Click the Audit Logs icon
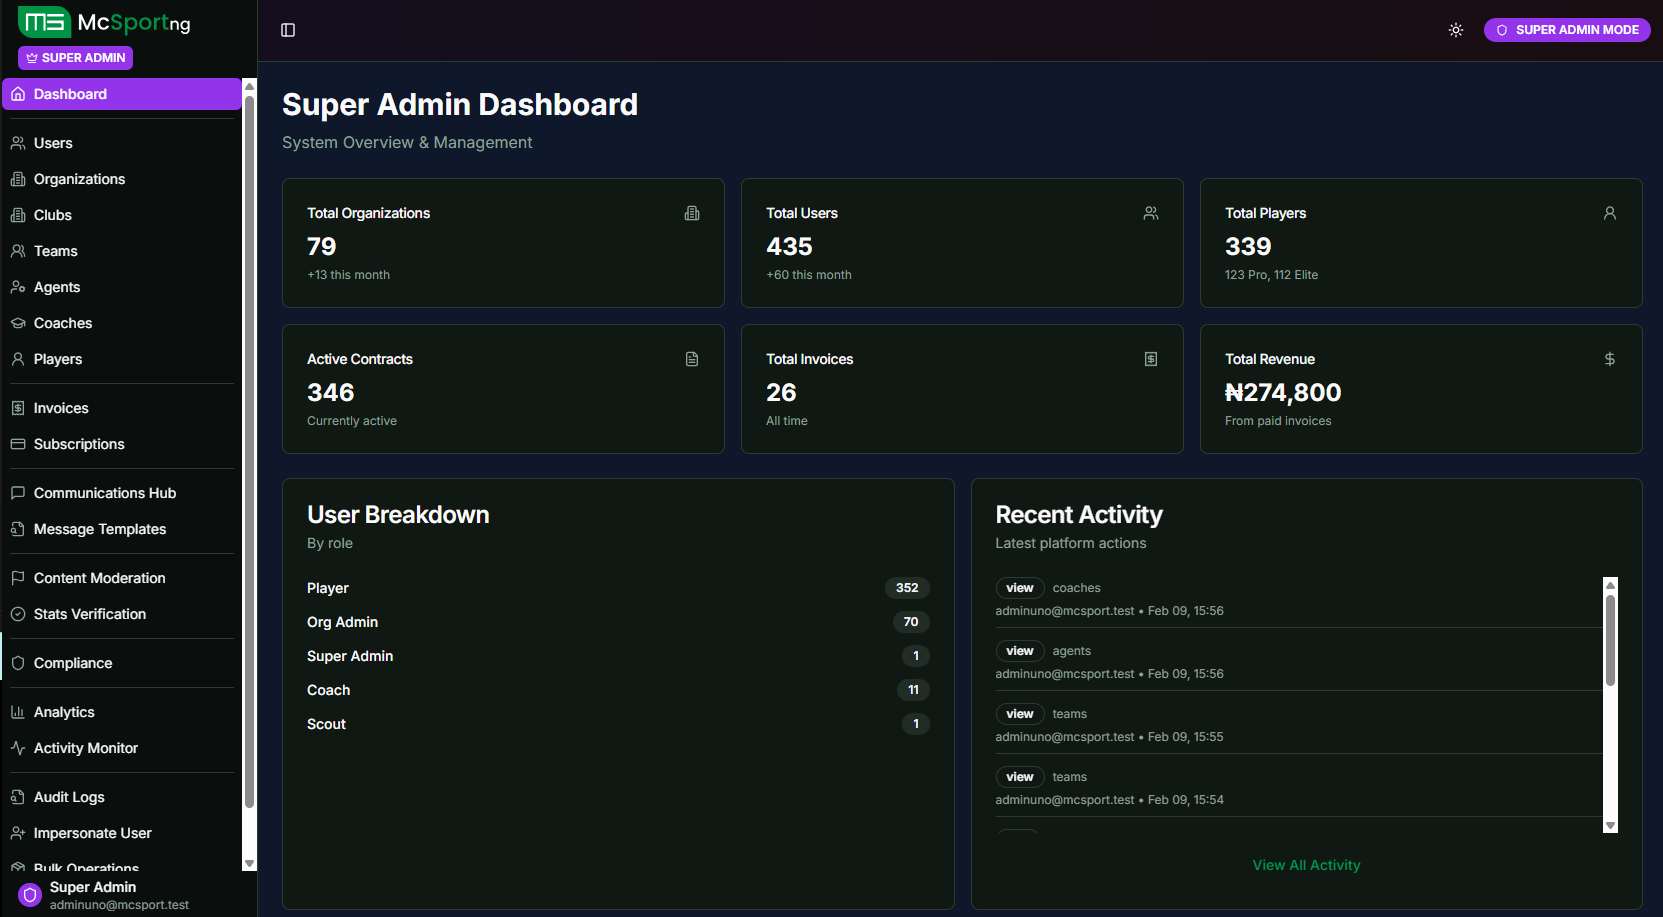1663x917 pixels. click(17, 796)
